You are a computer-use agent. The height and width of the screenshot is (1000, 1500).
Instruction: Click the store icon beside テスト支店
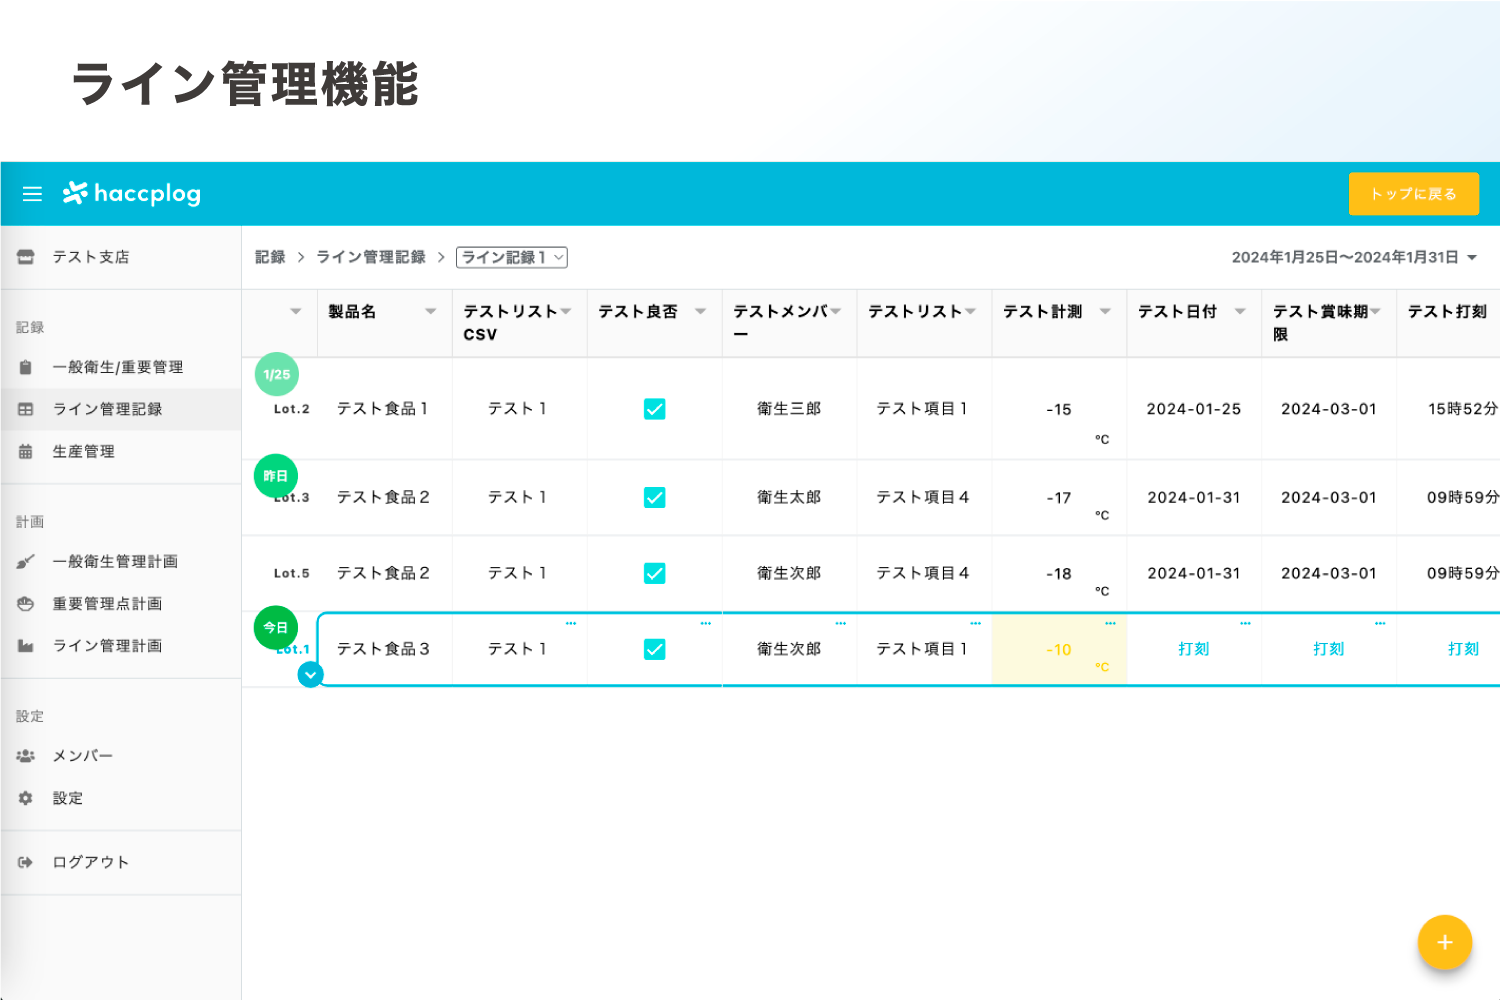(x=26, y=257)
